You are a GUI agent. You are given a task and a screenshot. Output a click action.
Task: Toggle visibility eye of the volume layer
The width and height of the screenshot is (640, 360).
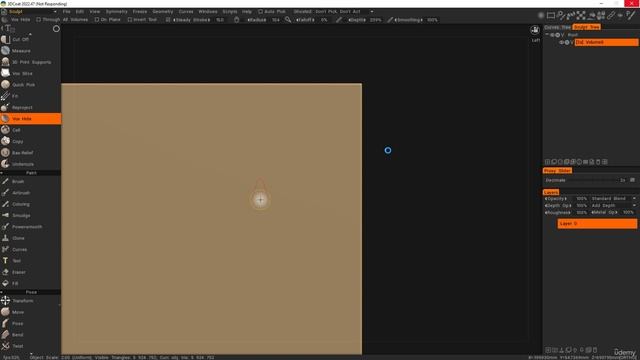point(562,42)
